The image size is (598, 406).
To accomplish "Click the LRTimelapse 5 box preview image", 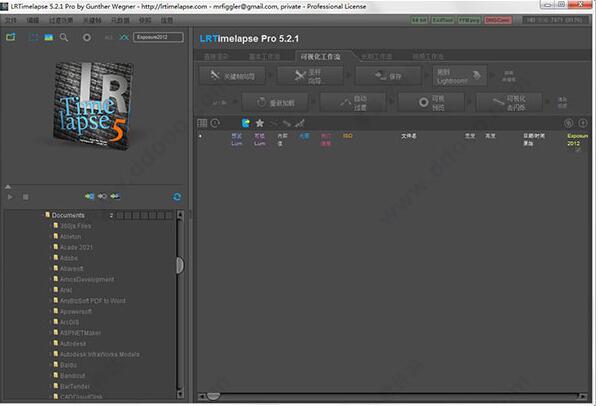I will coord(93,106).
